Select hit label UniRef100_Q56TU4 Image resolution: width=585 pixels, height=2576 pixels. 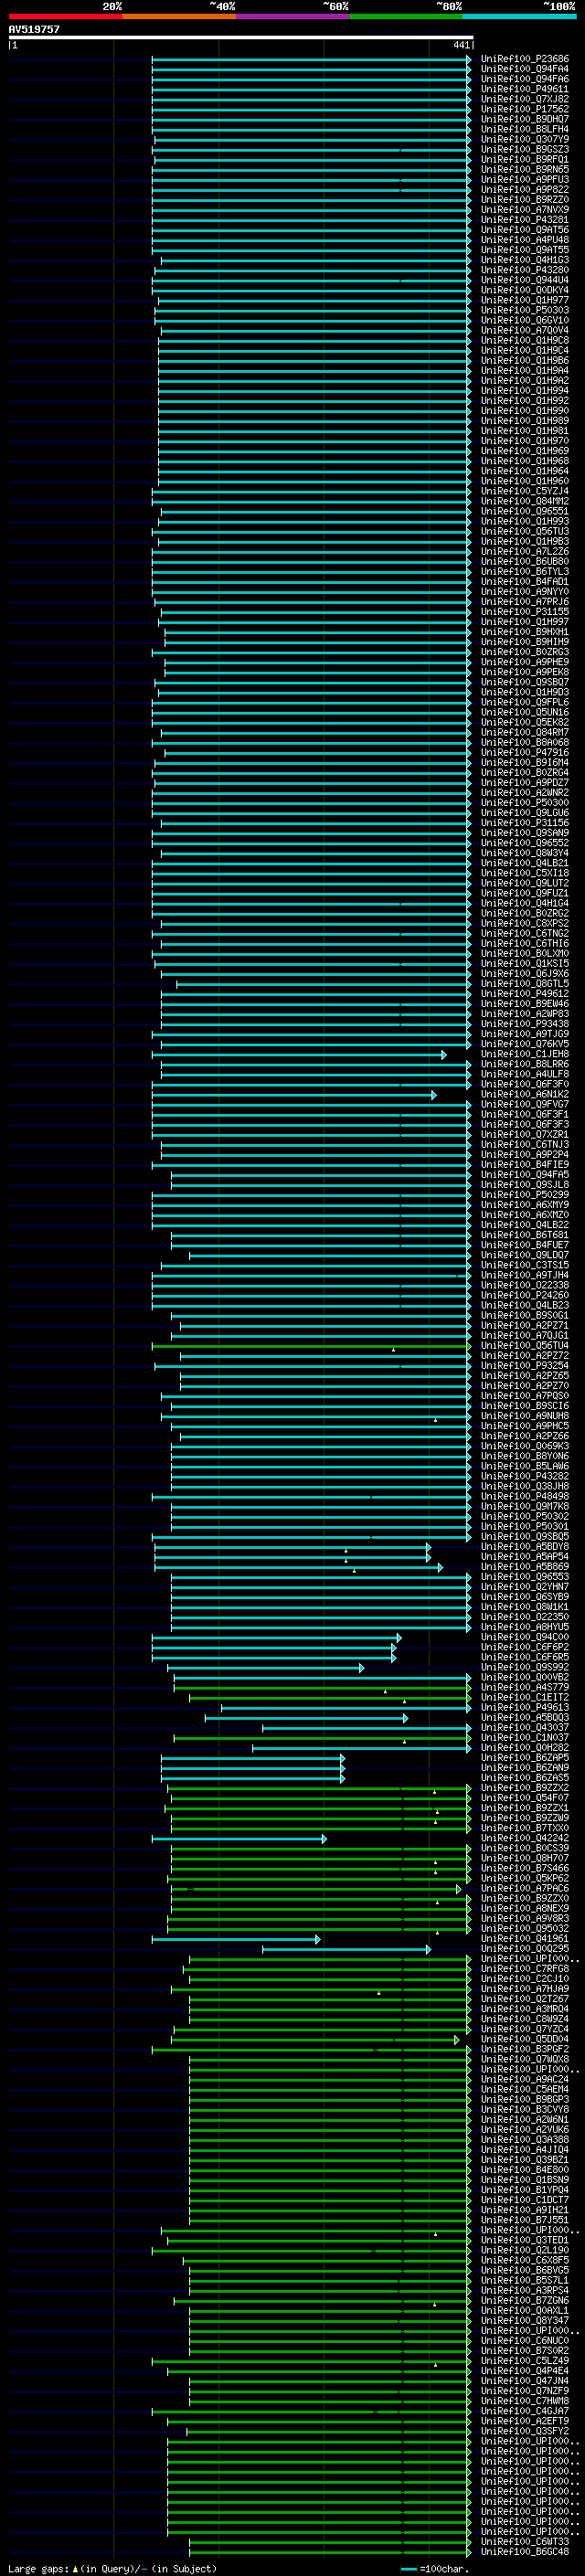[525, 1345]
